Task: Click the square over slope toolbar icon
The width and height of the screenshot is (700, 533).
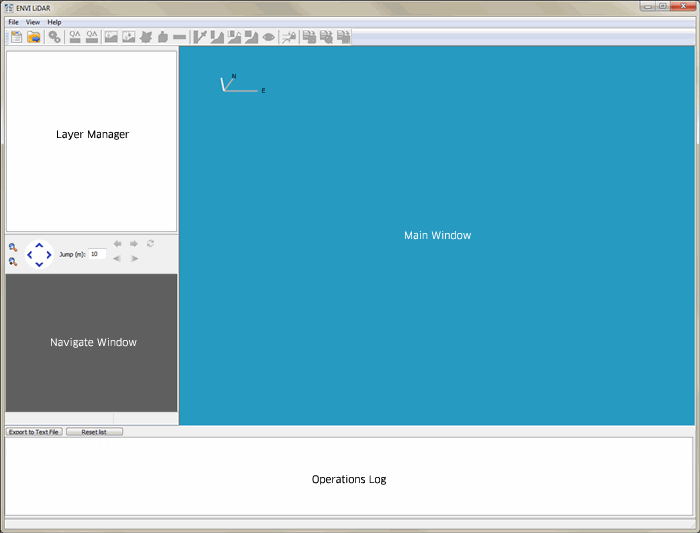Action: (x=252, y=37)
